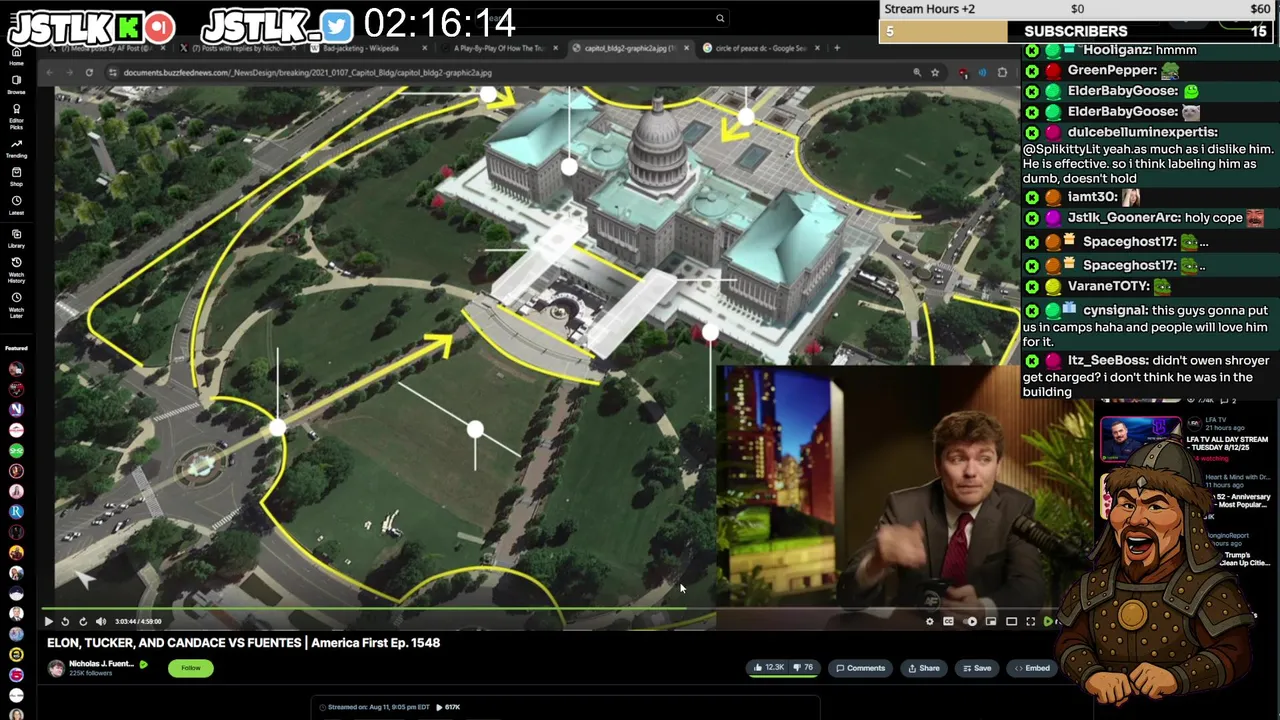Open Editor Picks in sidebar

click(x=16, y=116)
